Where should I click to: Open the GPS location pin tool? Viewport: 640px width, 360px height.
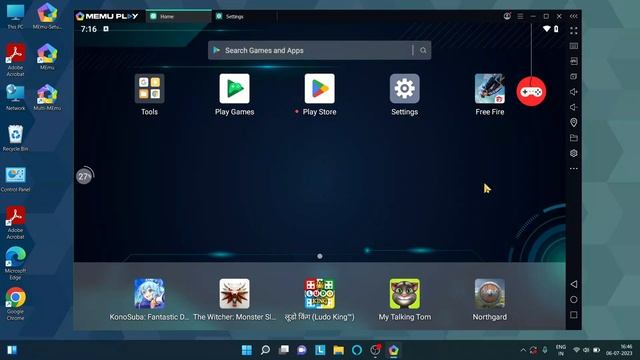573,122
